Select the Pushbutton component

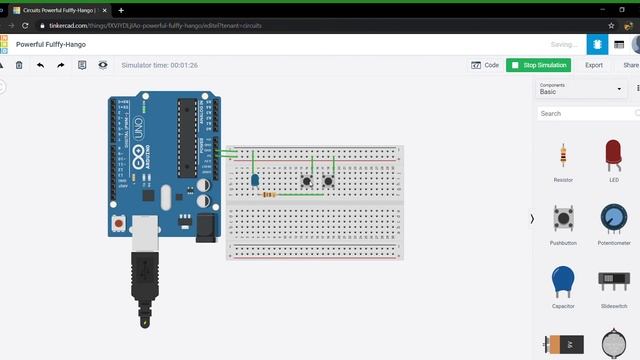(563, 224)
